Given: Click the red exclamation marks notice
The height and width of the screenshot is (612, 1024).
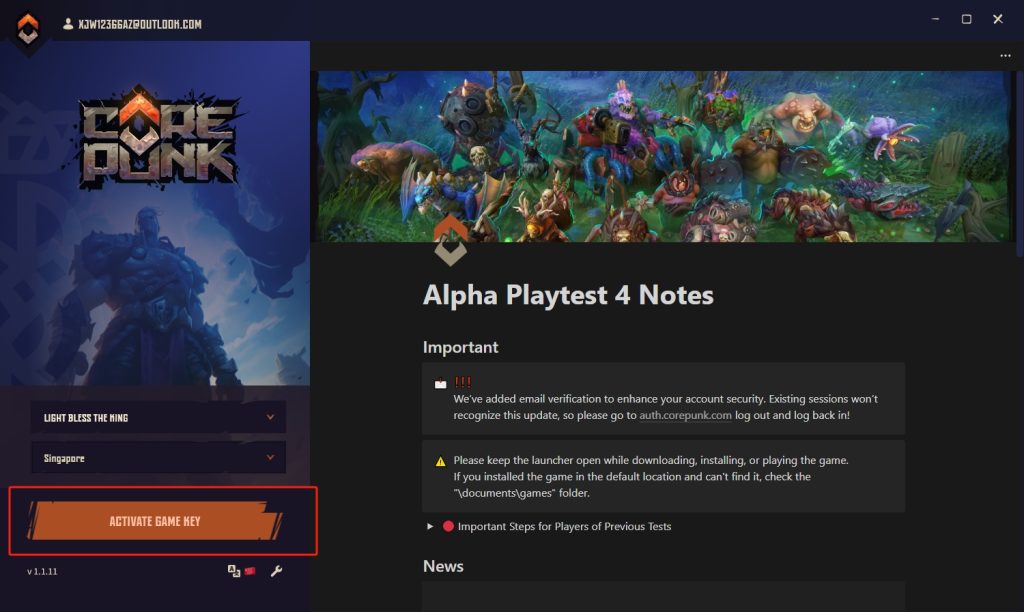Looking at the screenshot, I should (x=462, y=382).
